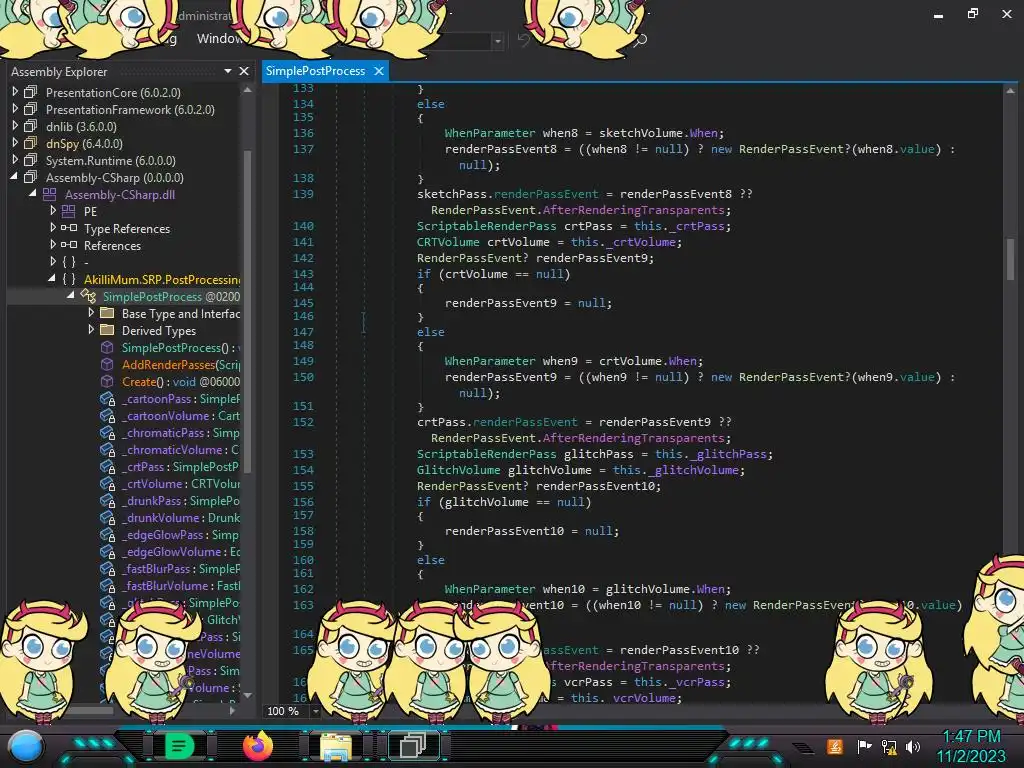Collapse the Assembly-CSharp (0.0.0.0) node

coord(14,177)
